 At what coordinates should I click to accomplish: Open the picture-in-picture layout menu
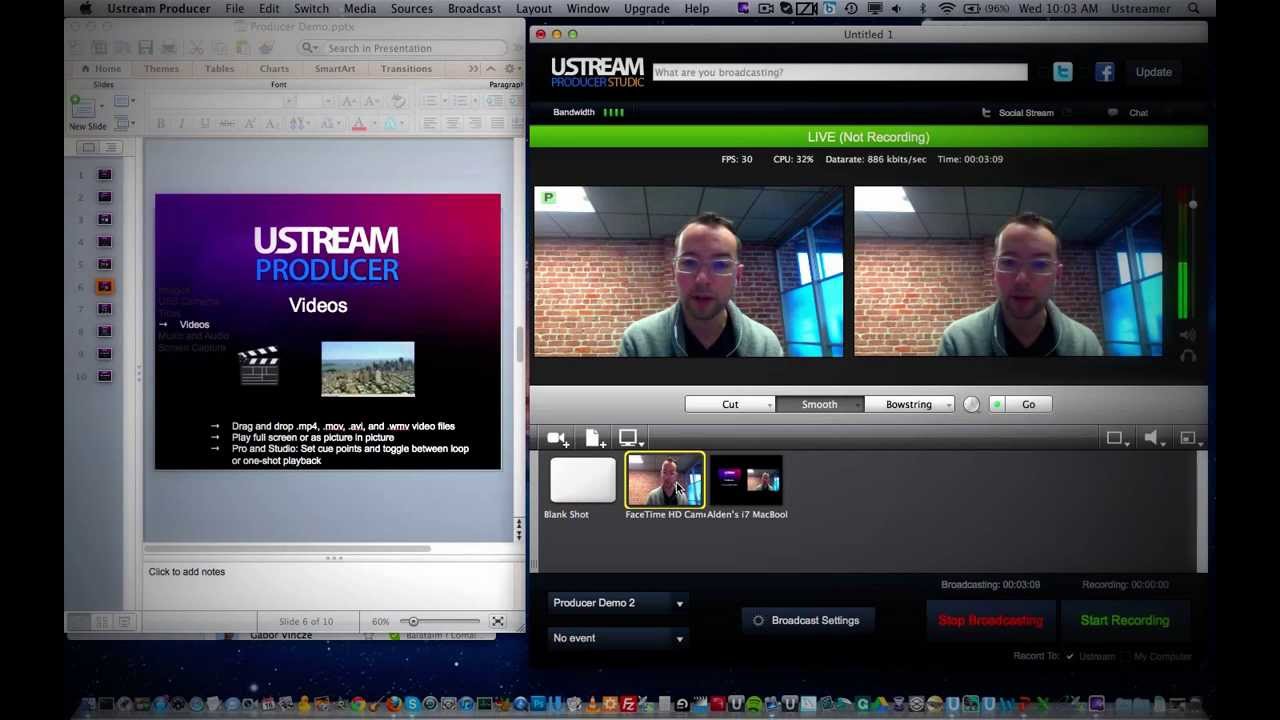(1189, 438)
